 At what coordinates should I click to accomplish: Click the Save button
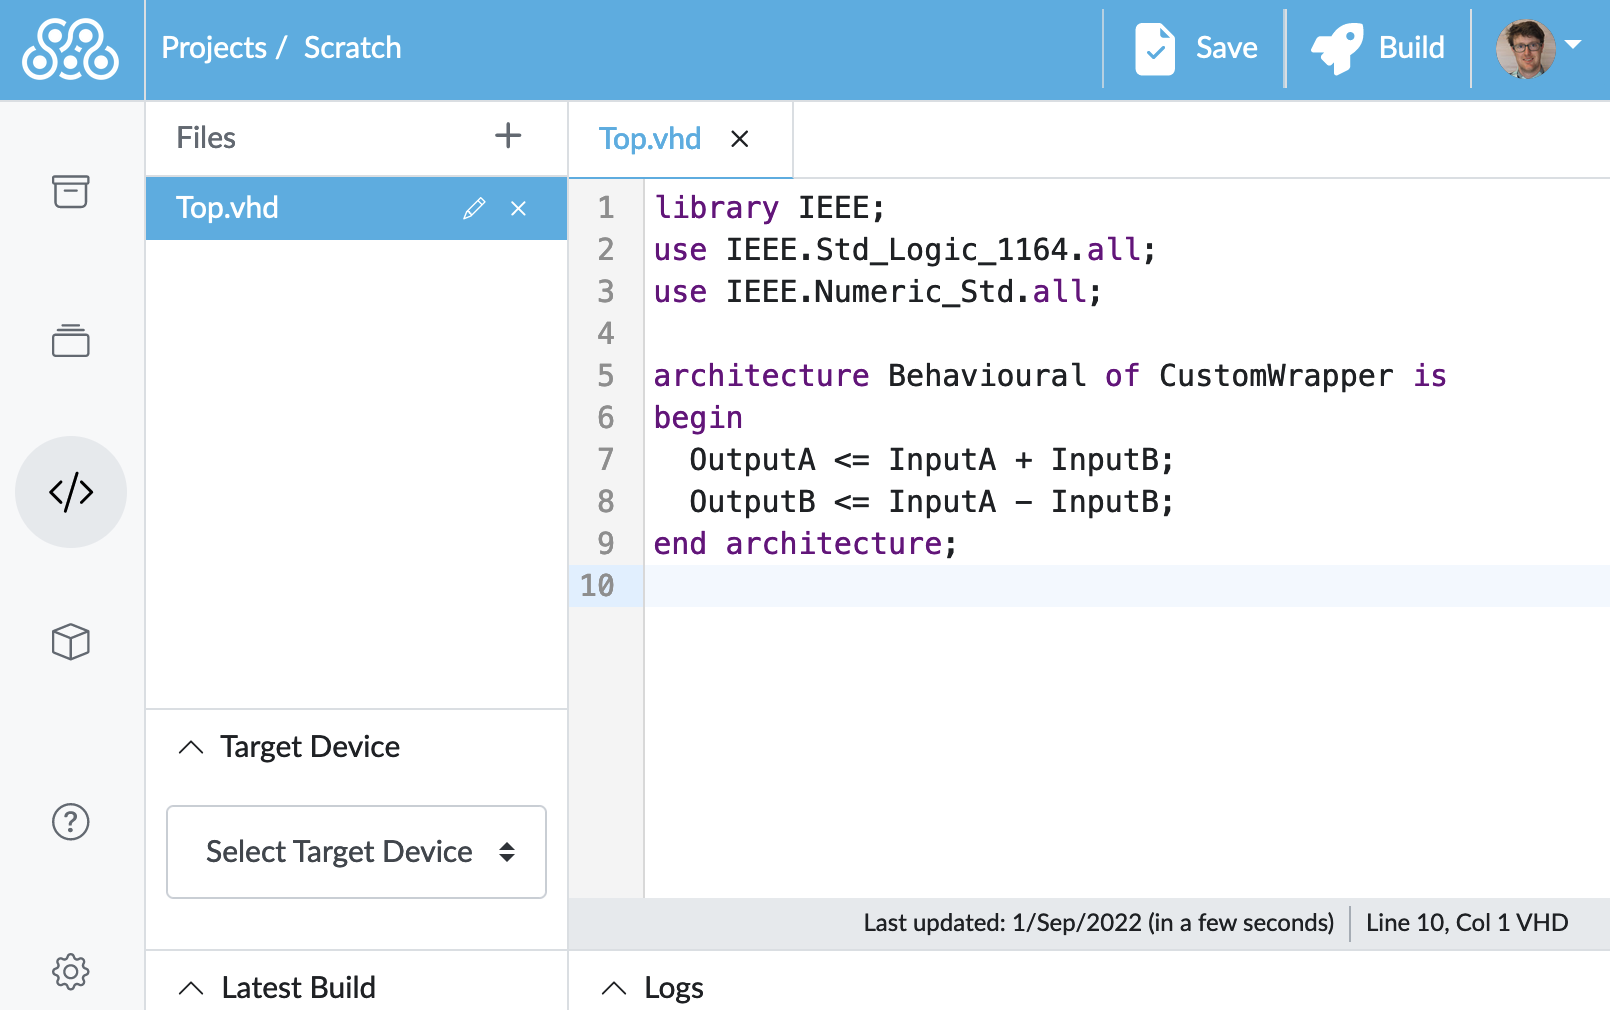[x=1196, y=48]
